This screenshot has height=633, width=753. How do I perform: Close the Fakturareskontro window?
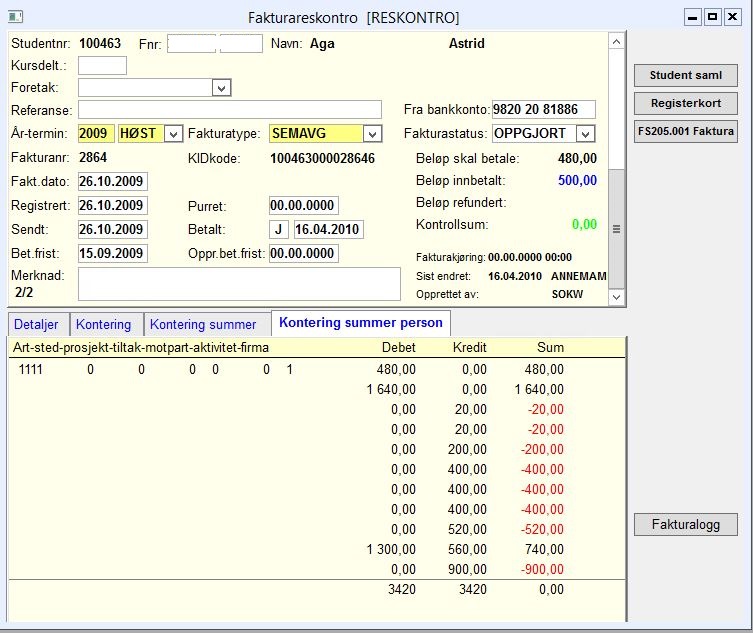(x=733, y=18)
